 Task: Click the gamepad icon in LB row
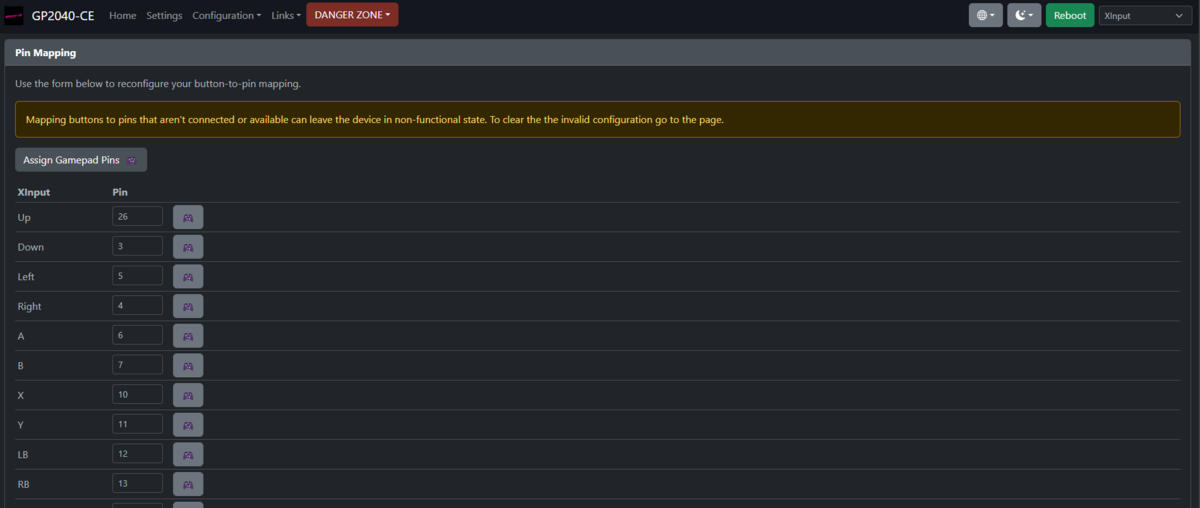point(188,455)
